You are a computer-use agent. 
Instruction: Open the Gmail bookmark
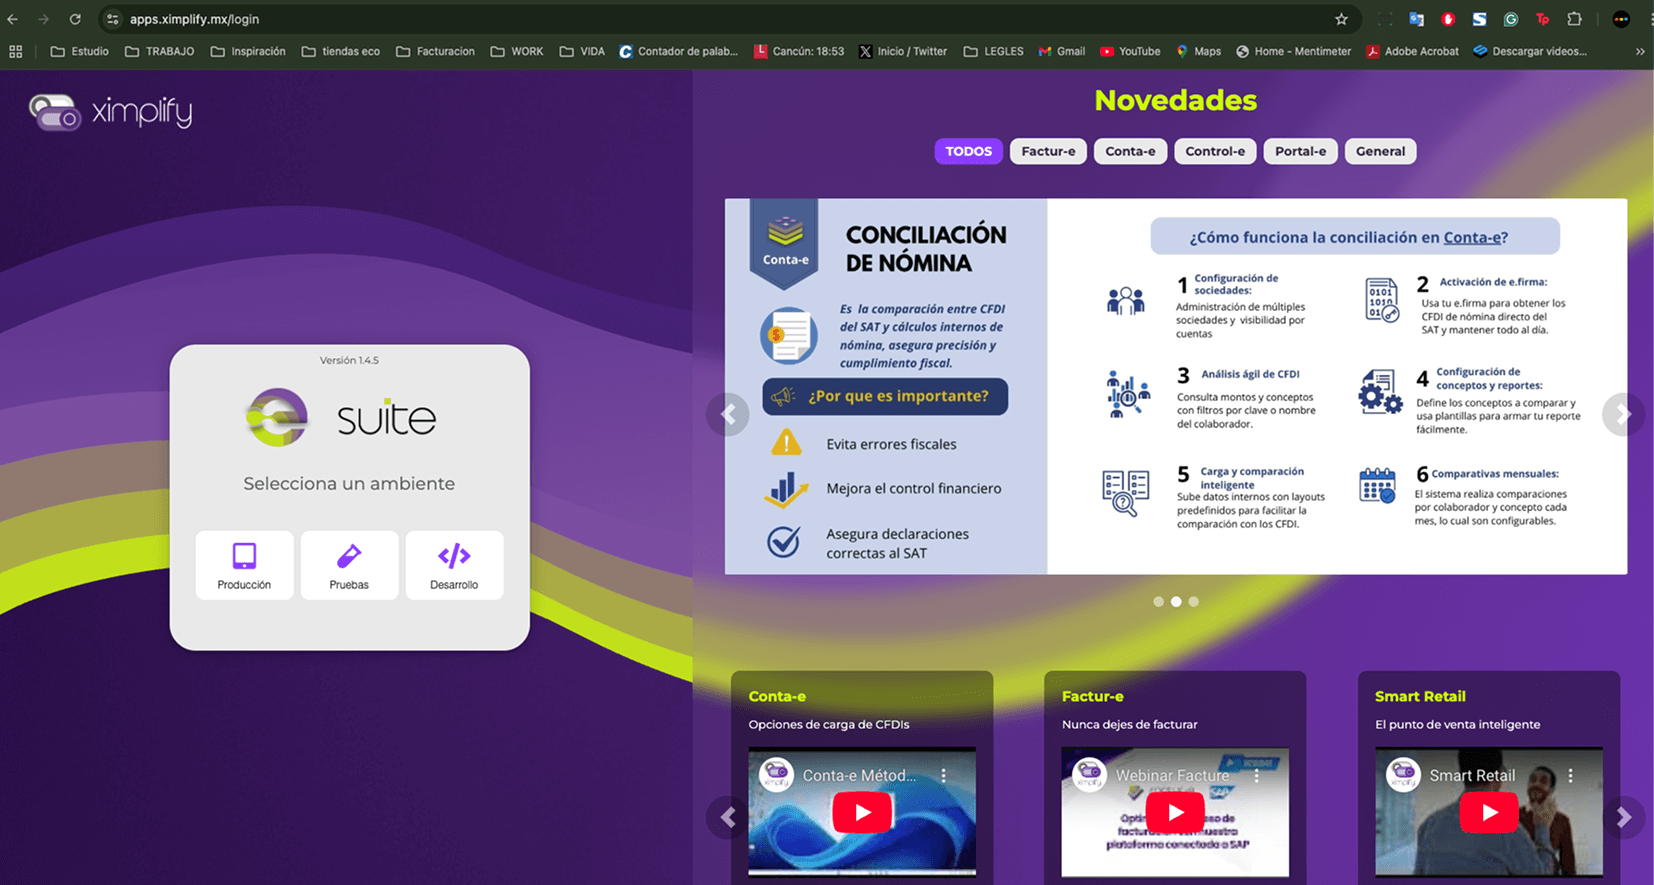point(1061,51)
